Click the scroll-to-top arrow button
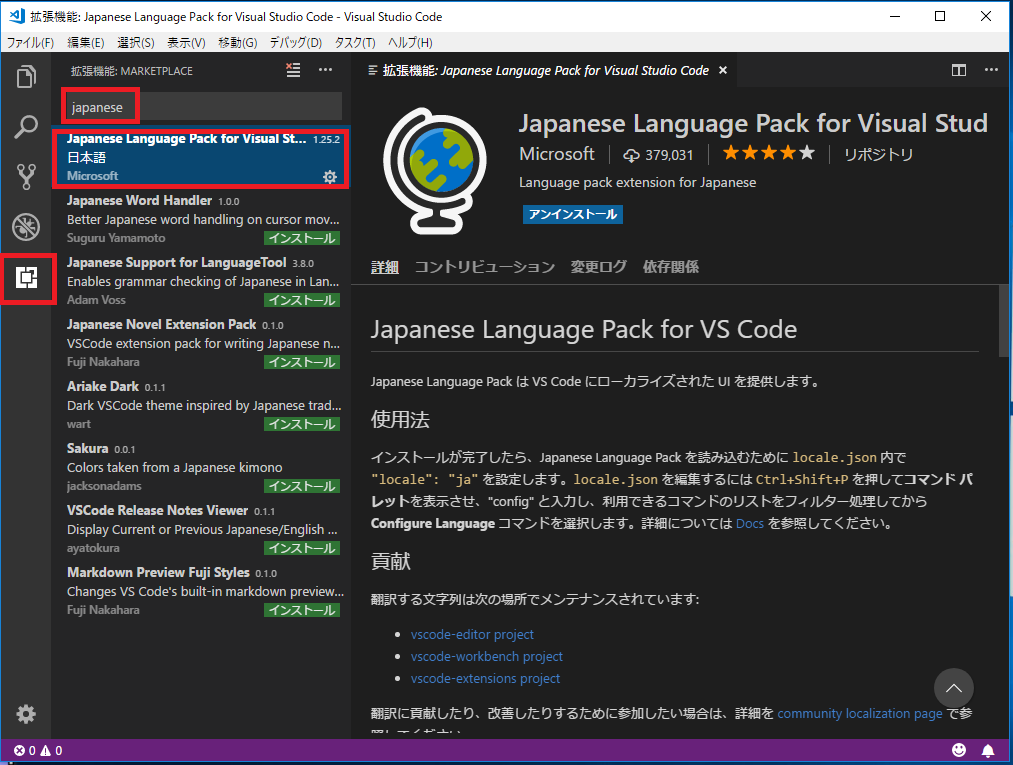1013x765 pixels. [954, 688]
